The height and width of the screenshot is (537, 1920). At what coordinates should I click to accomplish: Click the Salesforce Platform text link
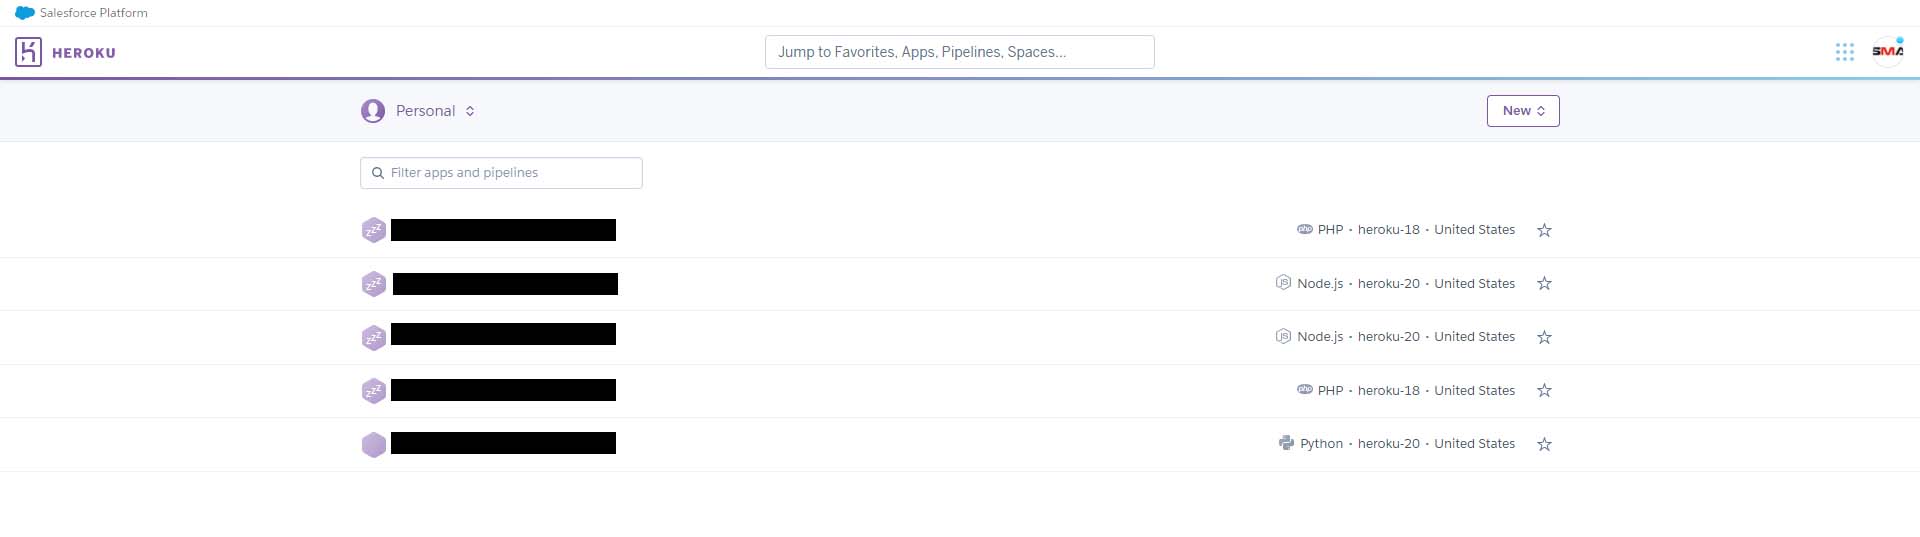tap(94, 13)
